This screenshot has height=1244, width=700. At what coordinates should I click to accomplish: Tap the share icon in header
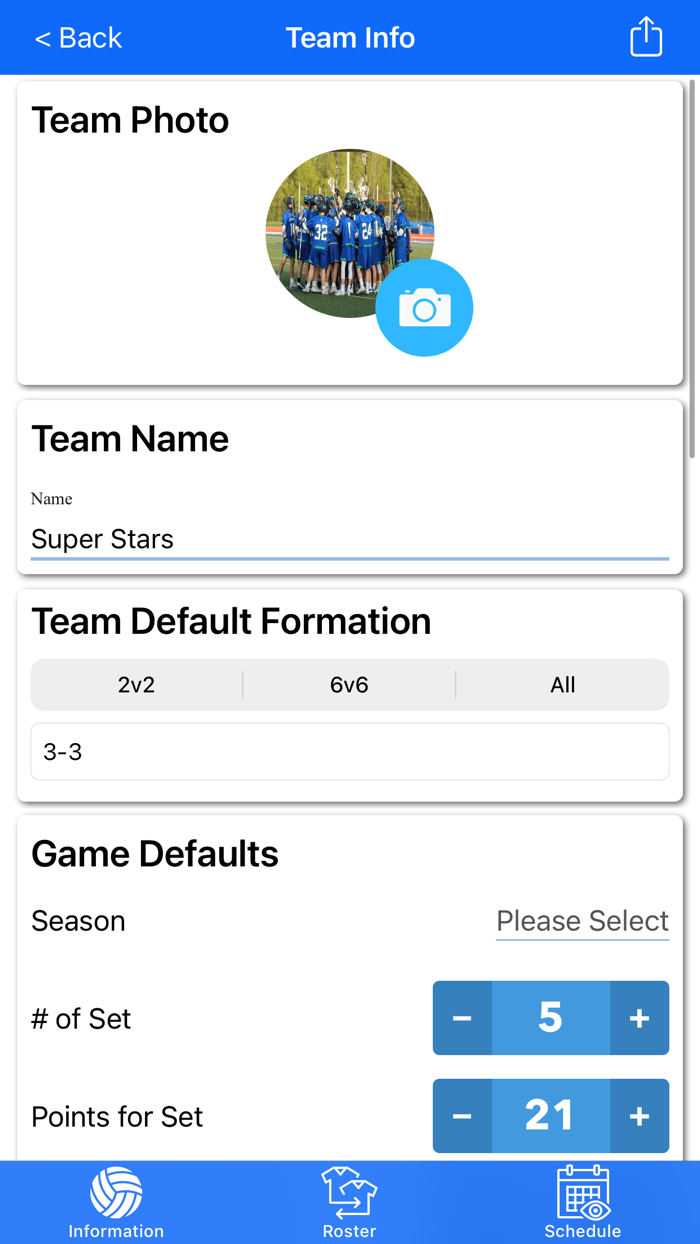tap(646, 38)
